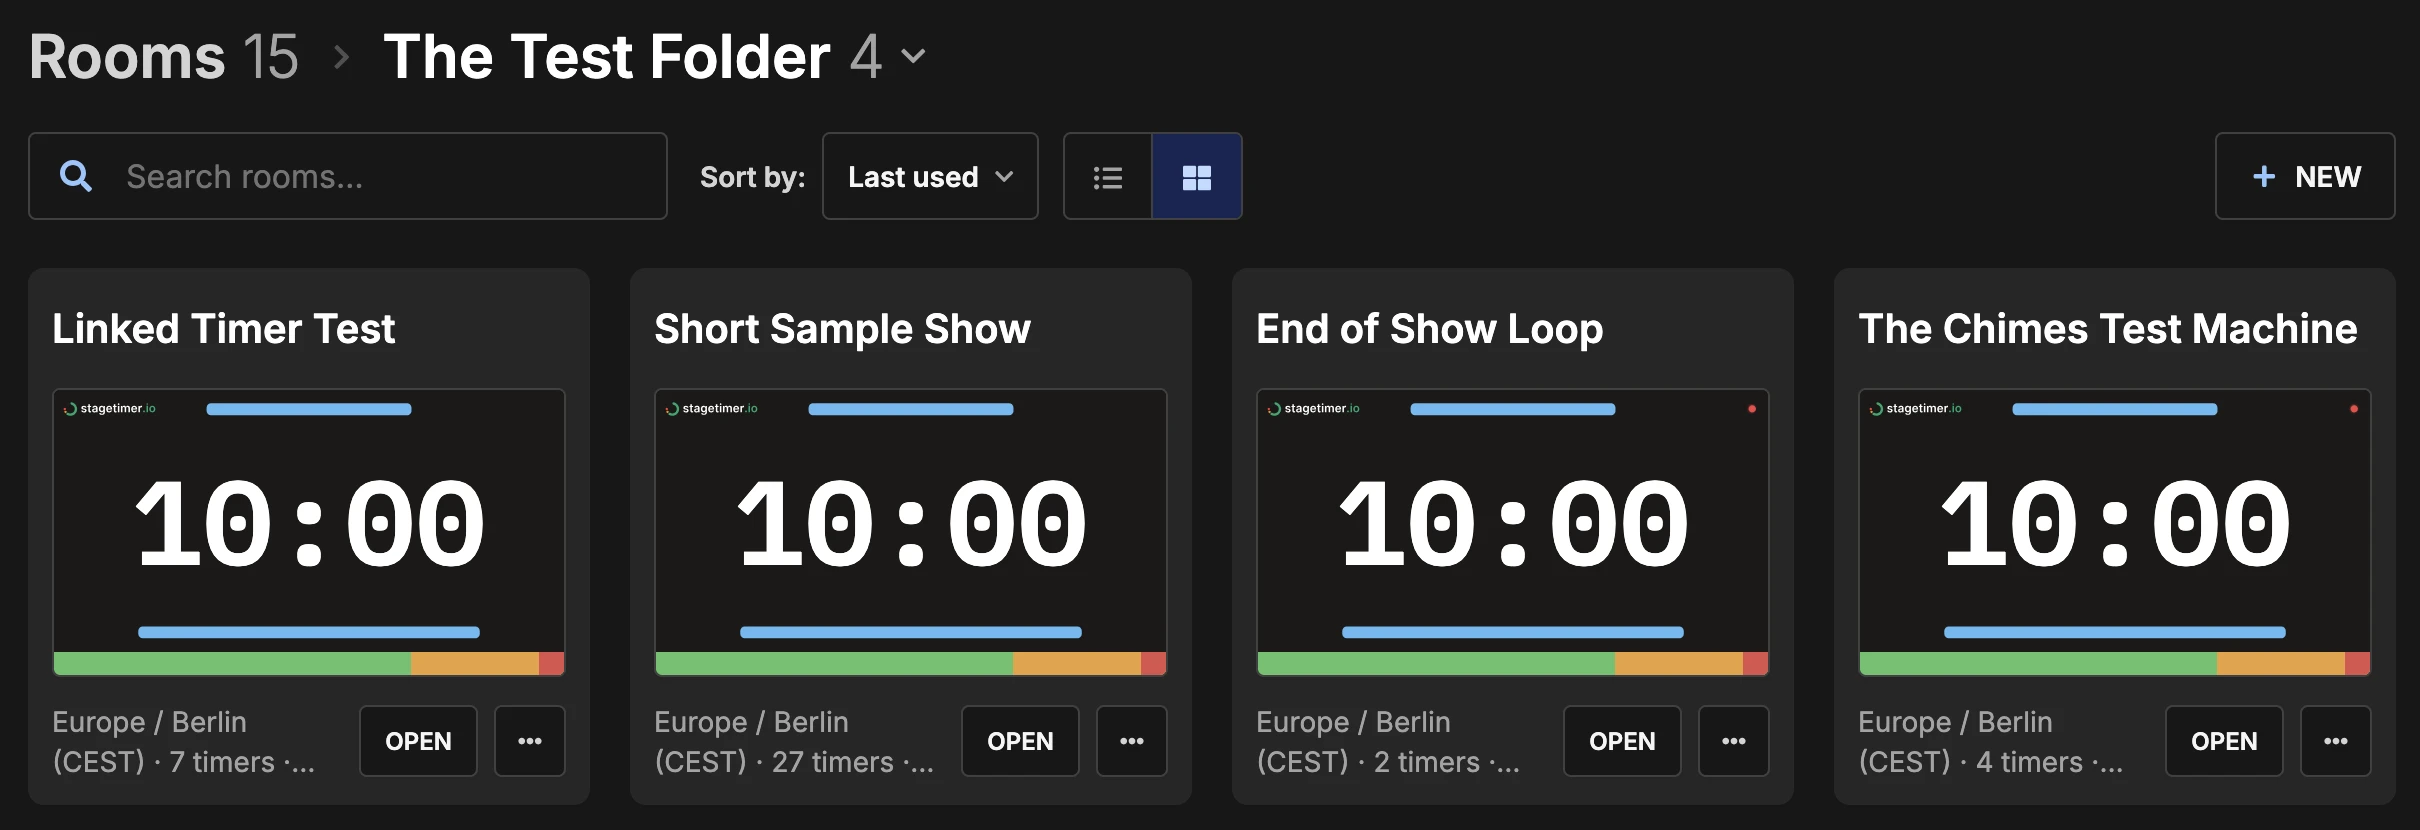This screenshot has width=2420, height=830.
Task: Click The Chimes Test Machine card title
Action: tap(2108, 329)
